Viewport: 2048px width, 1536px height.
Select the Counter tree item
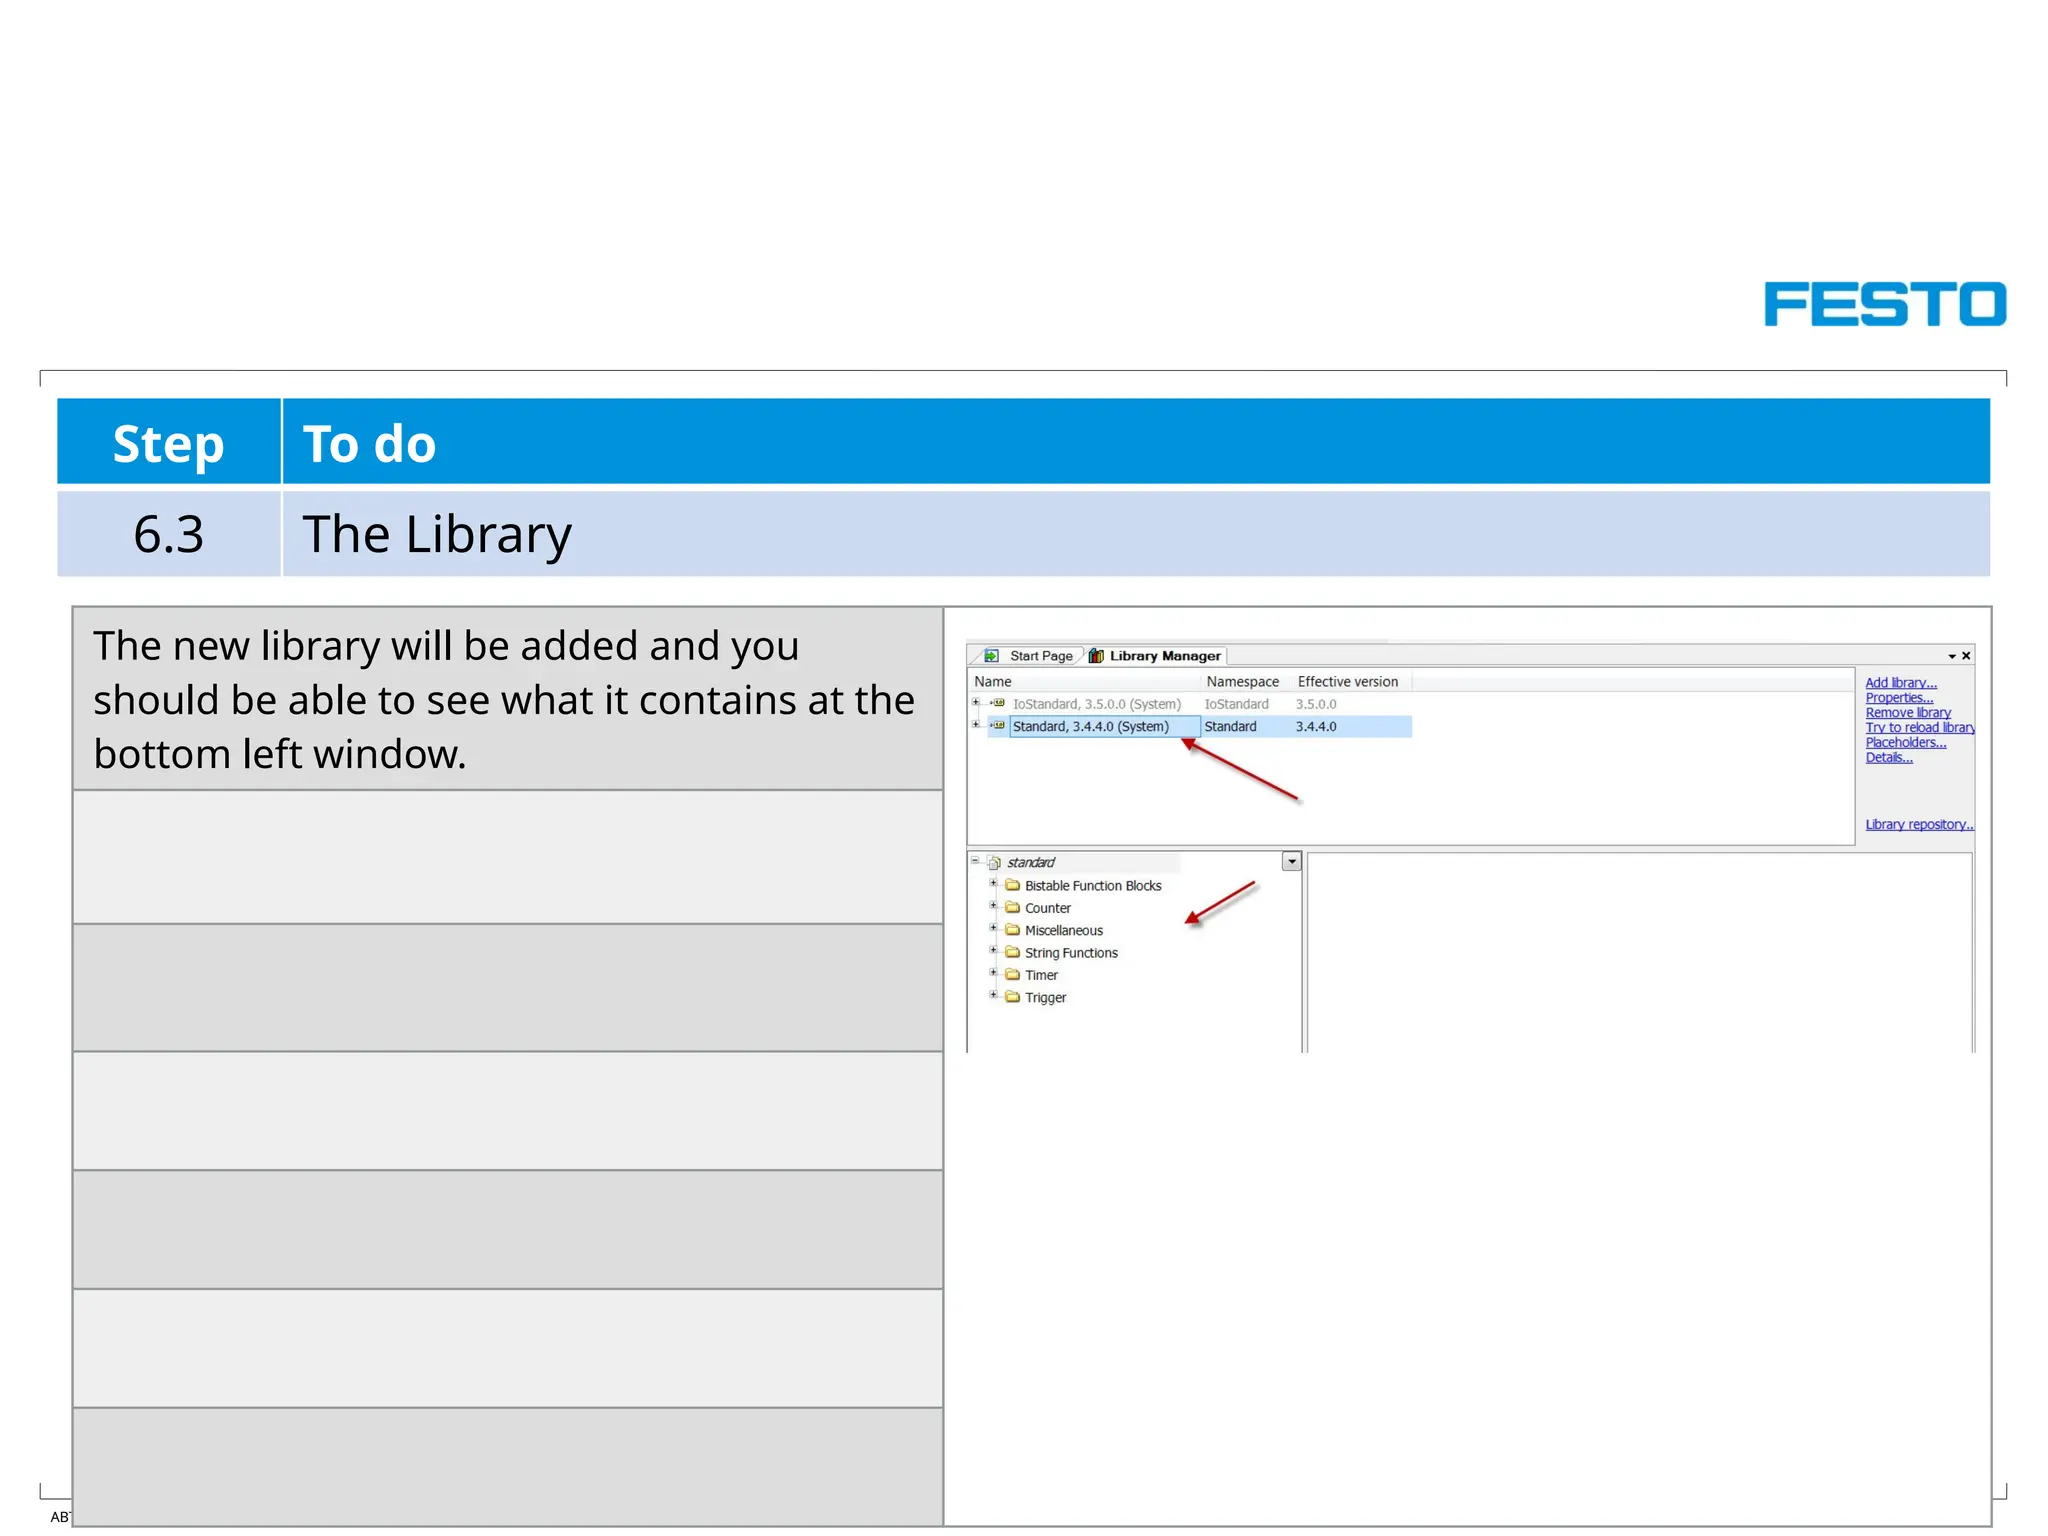(x=1048, y=908)
